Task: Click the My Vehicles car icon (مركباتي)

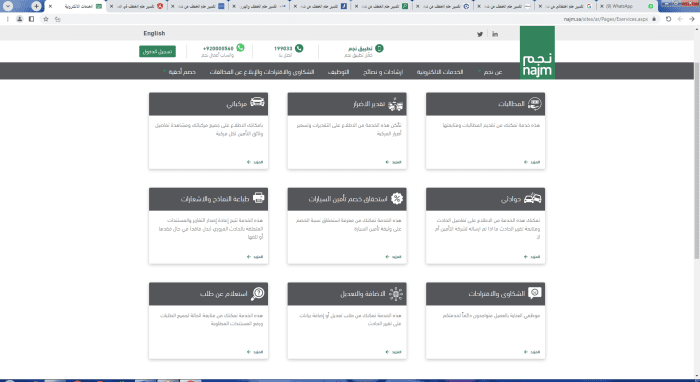Action: 257,102
